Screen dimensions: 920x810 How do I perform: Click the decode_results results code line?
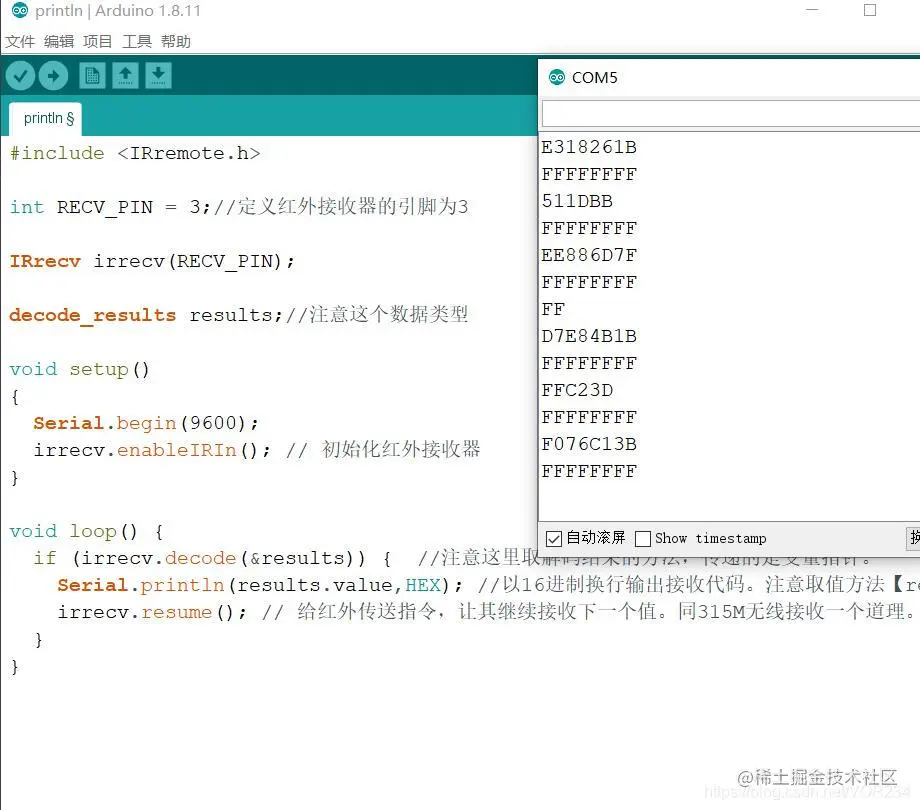point(239,315)
